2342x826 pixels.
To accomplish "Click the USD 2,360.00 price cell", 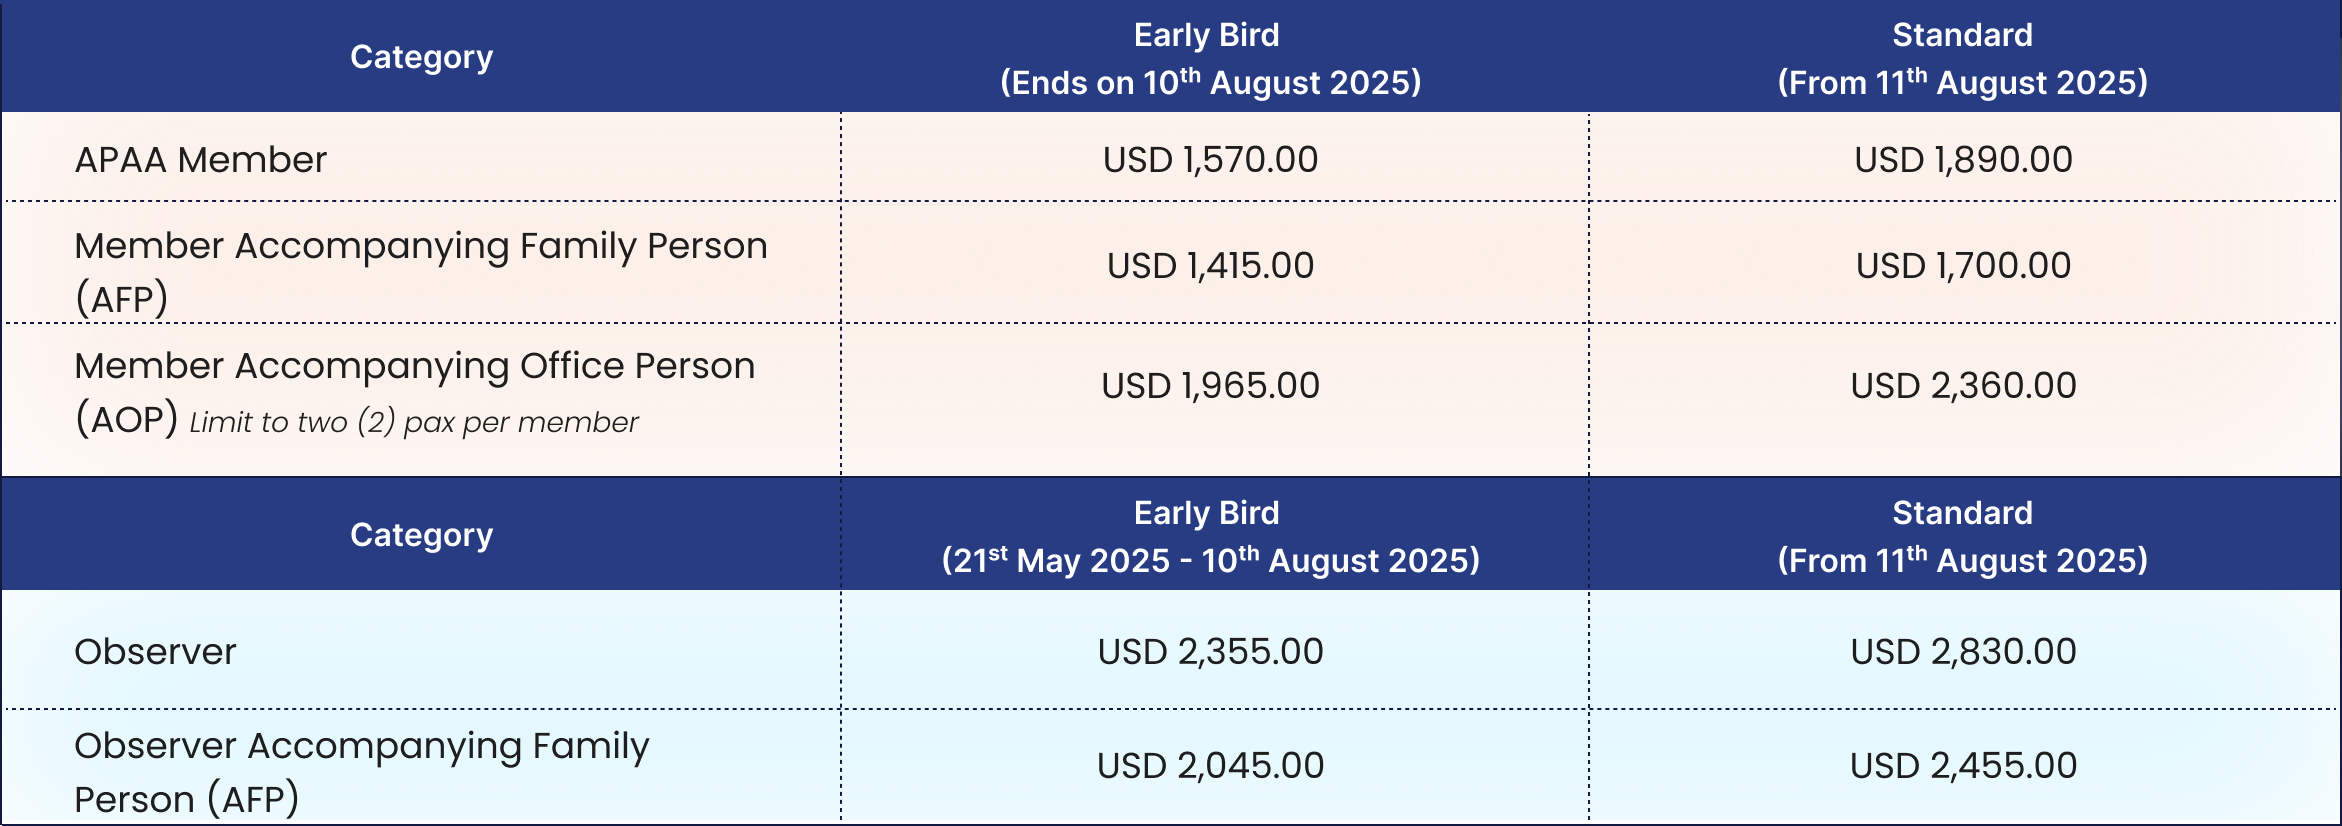I will pos(1963,386).
